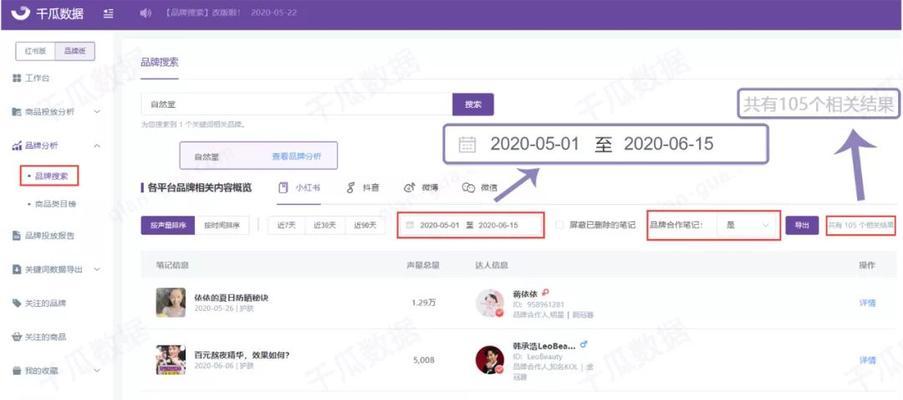Click the 关键词数据导出 icon

[17, 269]
